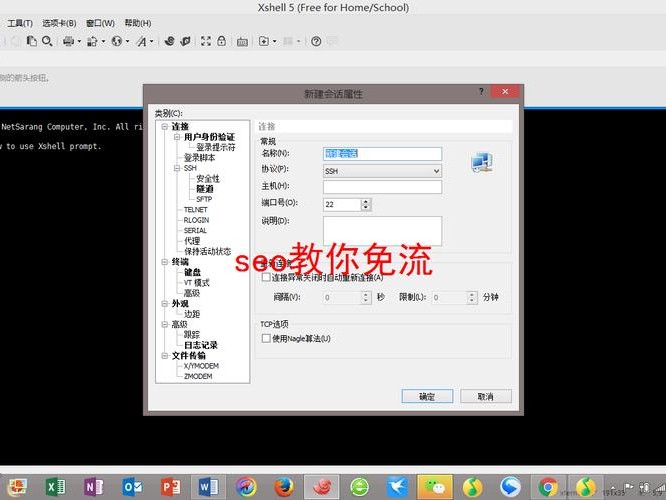Image resolution: width=666 pixels, height=500 pixels.
Task: Open PowerPoint from the taskbar
Action: (x=170, y=487)
